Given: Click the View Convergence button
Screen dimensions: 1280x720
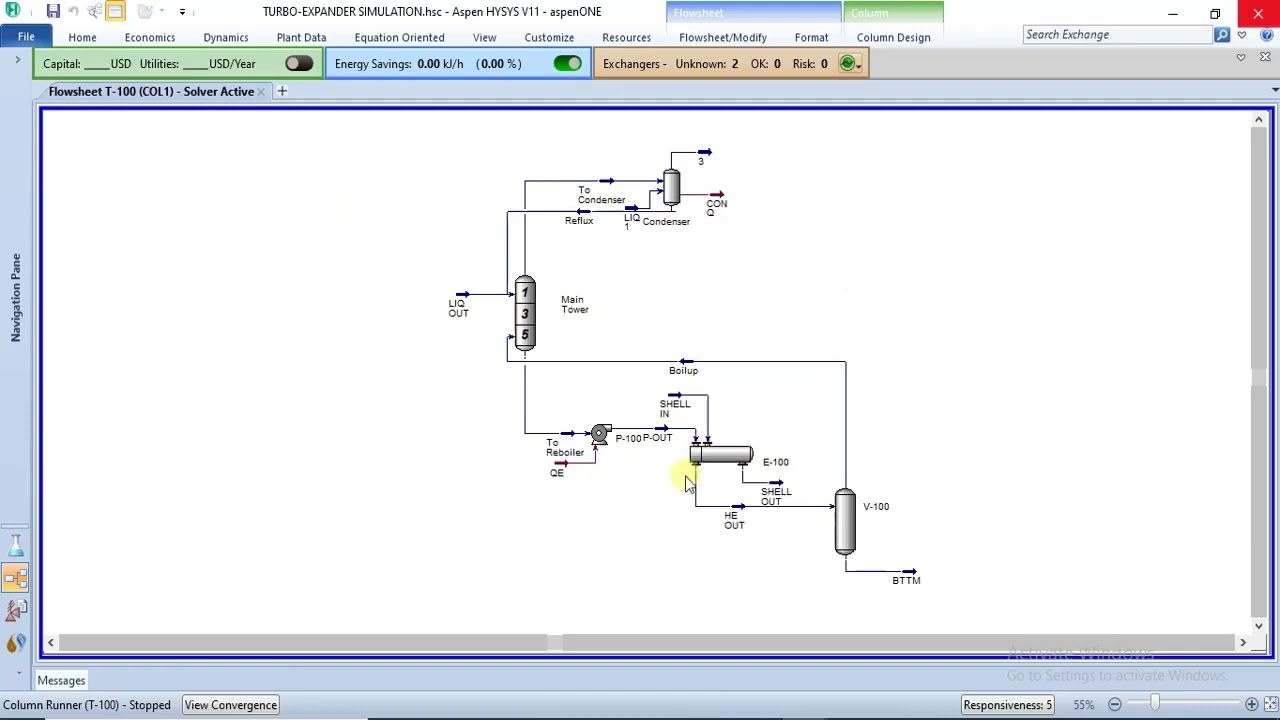Looking at the screenshot, I should click(x=230, y=705).
